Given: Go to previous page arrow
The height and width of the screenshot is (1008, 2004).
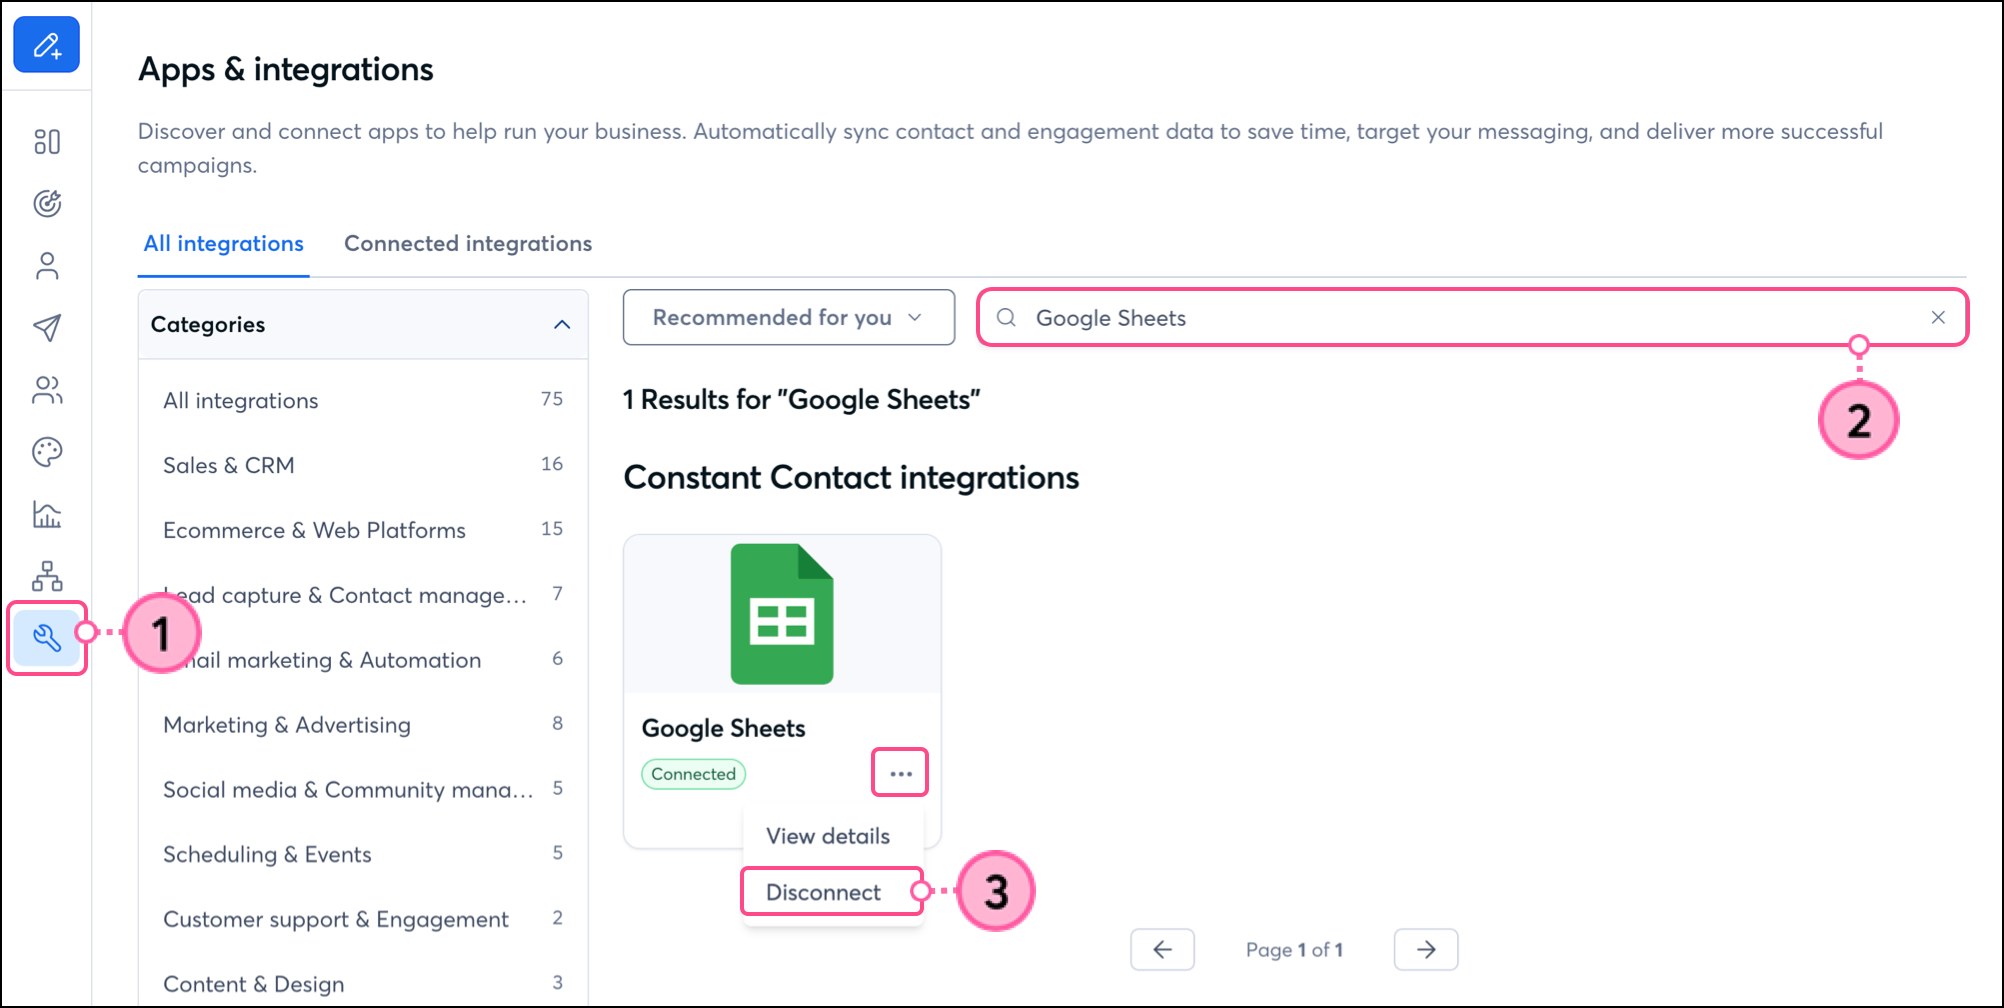Looking at the screenshot, I should pos(1162,949).
